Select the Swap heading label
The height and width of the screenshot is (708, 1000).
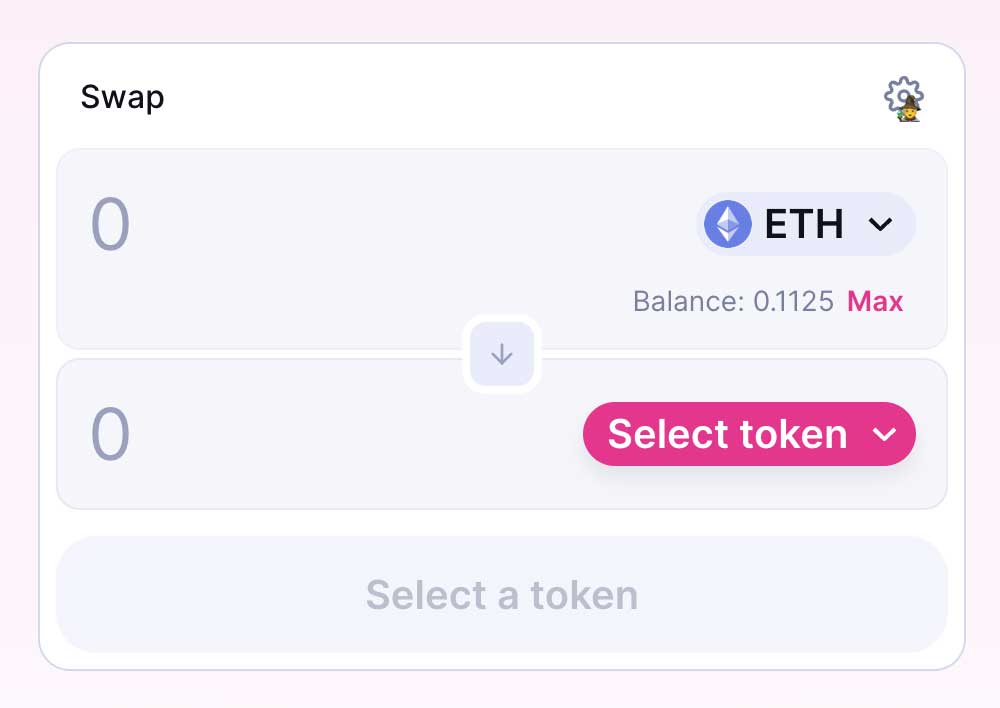[122, 98]
